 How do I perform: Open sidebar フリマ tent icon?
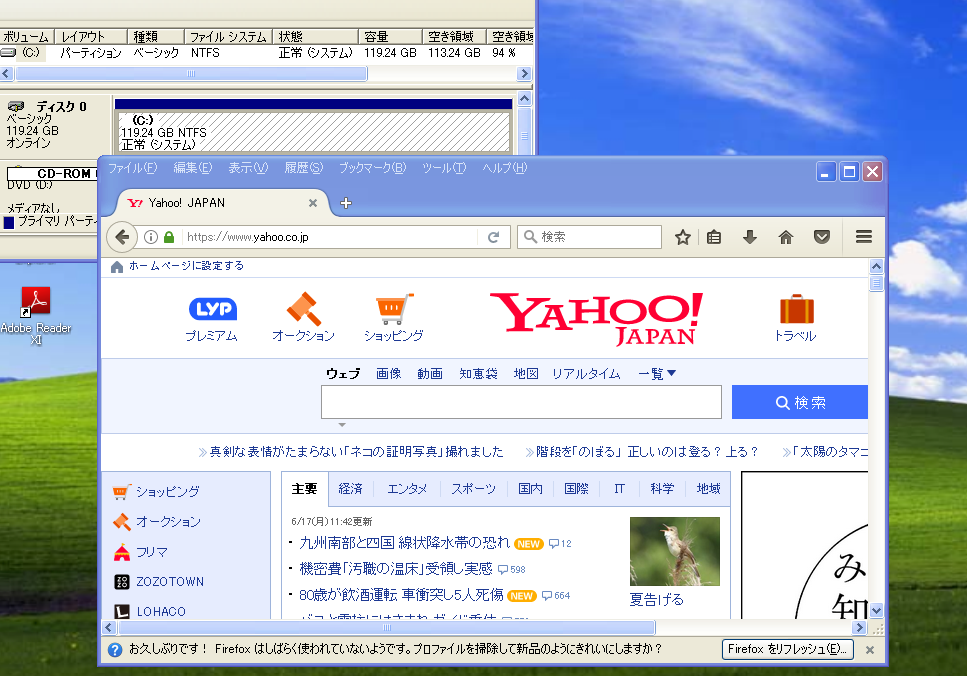[121, 552]
